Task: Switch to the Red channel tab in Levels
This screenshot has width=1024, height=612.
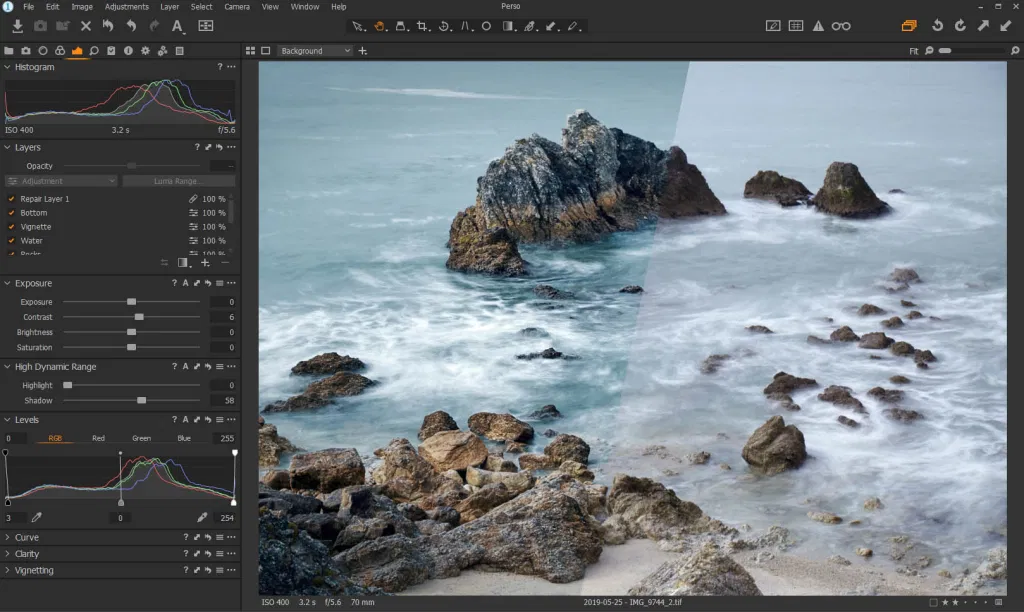Action: [x=98, y=438]
